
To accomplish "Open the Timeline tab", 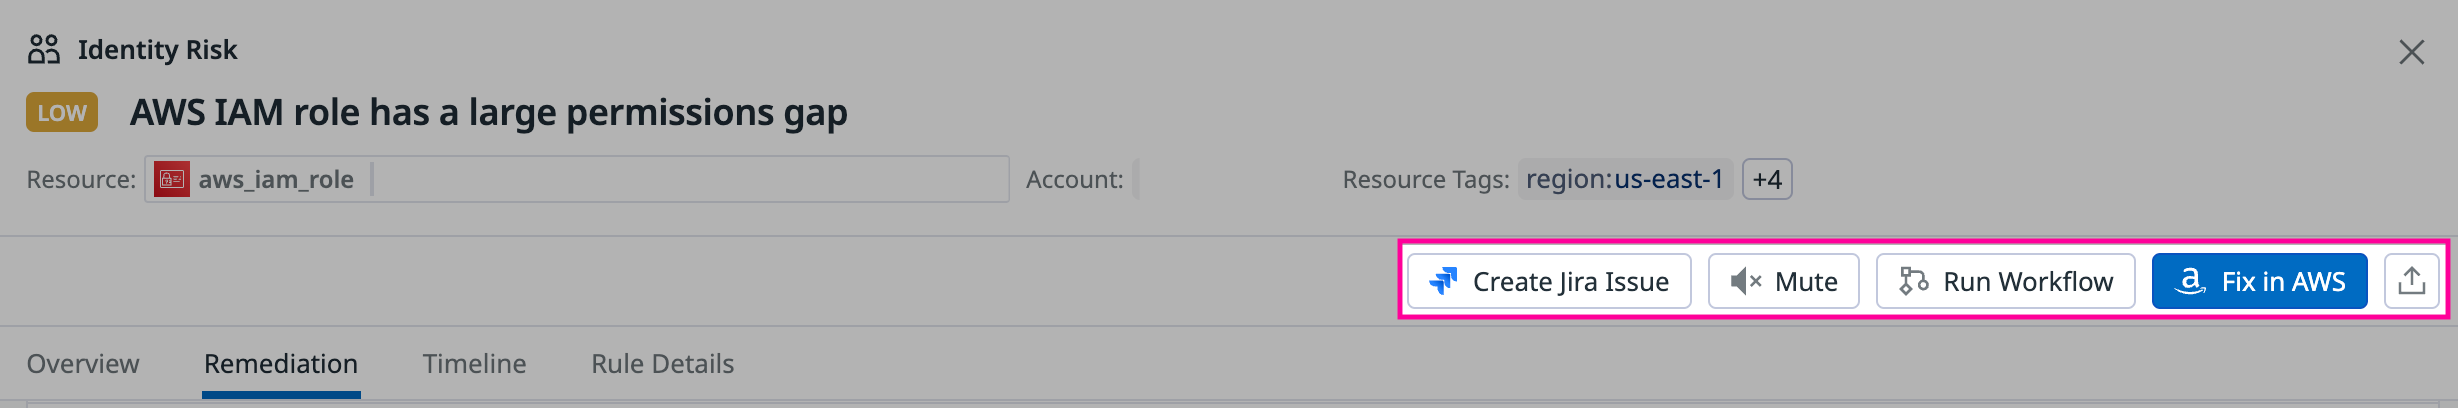I will 474,364.
